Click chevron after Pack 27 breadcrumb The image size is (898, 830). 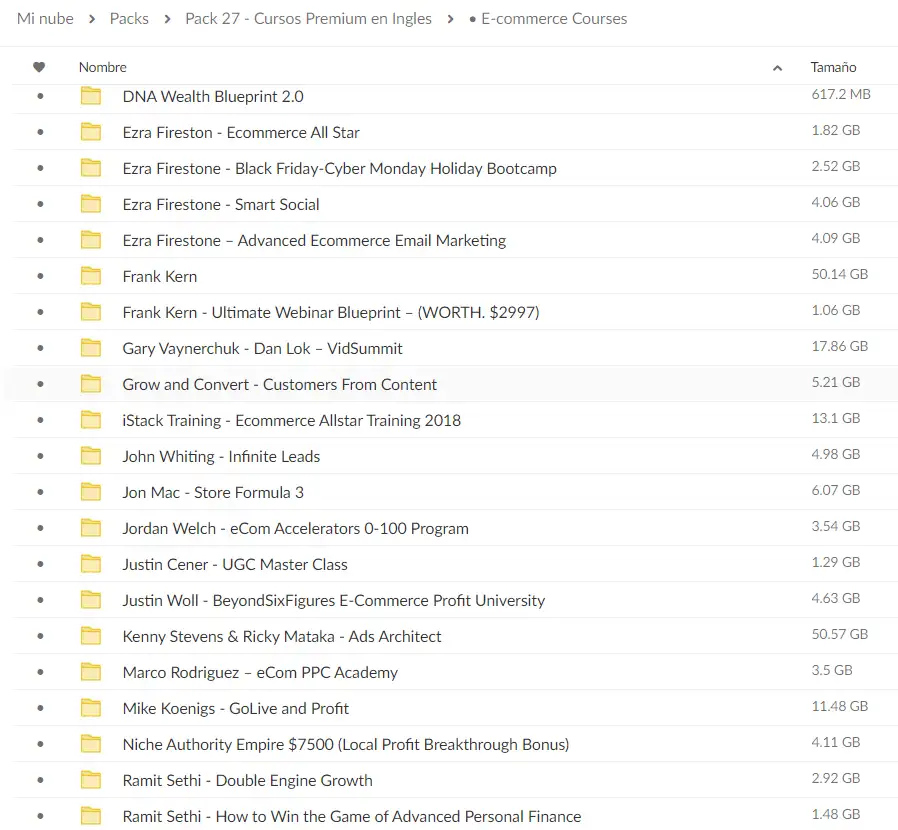[450, 19]
